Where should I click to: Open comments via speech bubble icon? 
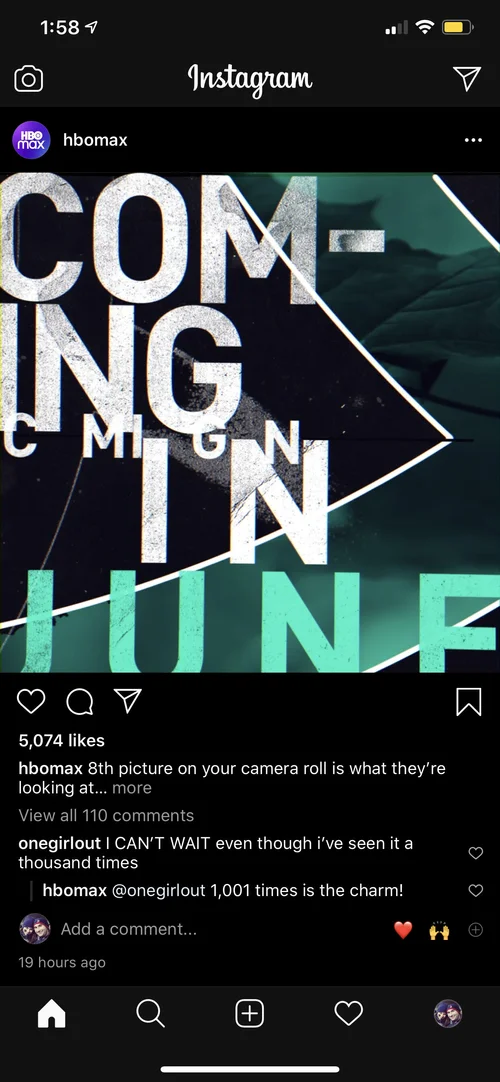(x=79, y=701)
